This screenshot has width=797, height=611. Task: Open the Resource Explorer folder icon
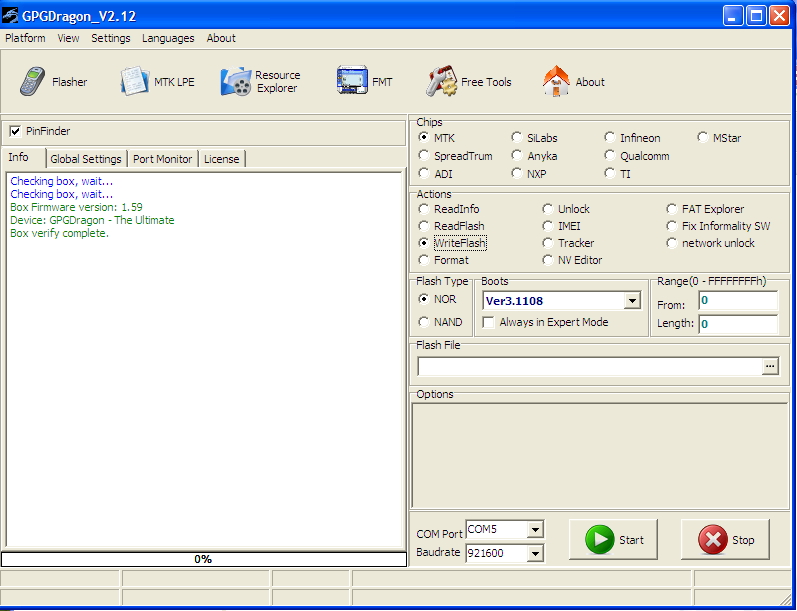coord(236,81)
